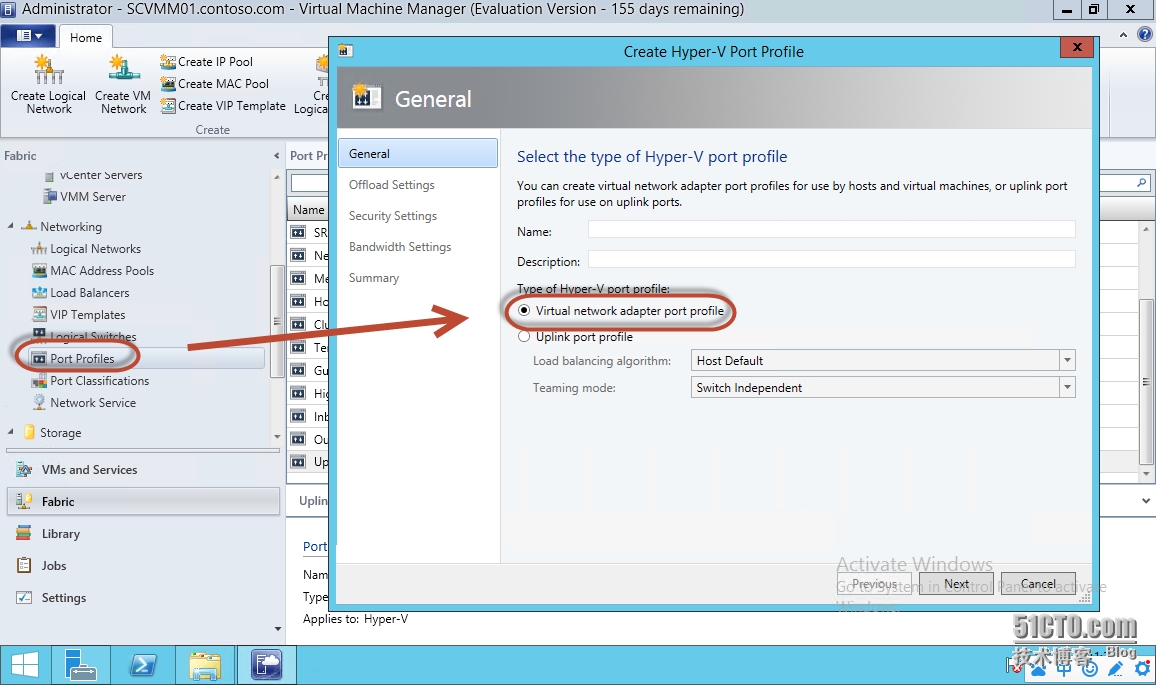Select the VIP Templates icon
This screenshot has height=685, width=1156.
[39, 315]
